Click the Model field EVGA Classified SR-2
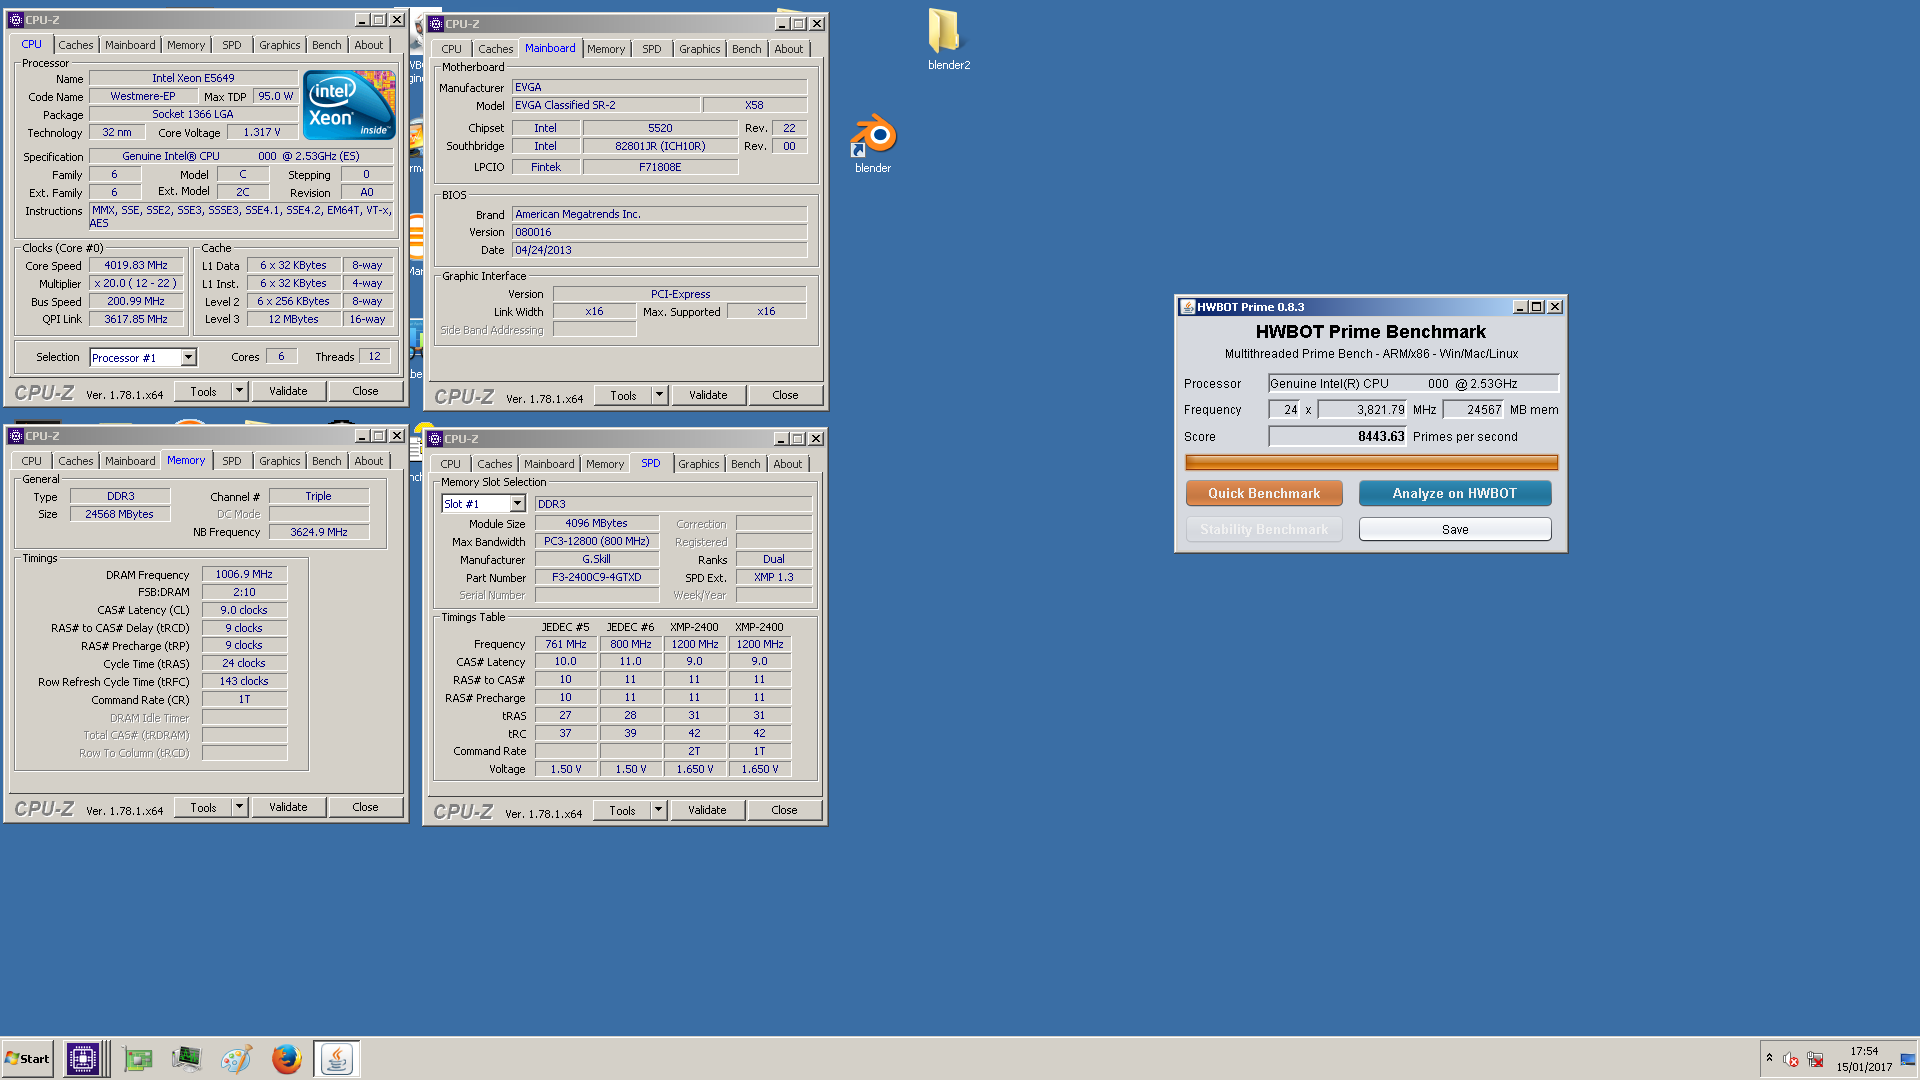Viewport: 1920px width, 1080px height. coord(606,105)
